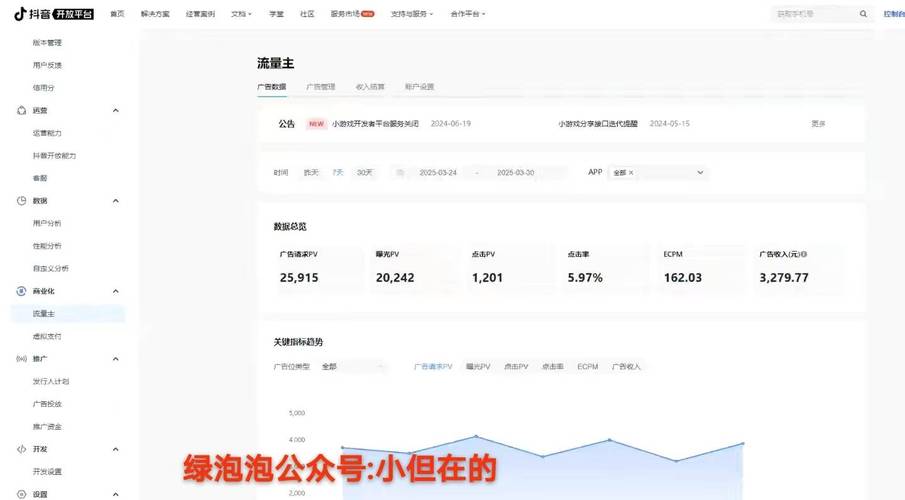Click the end date 2025-03-30 field
This screenshot has width=905, height=500.
(x=515, y=173)
